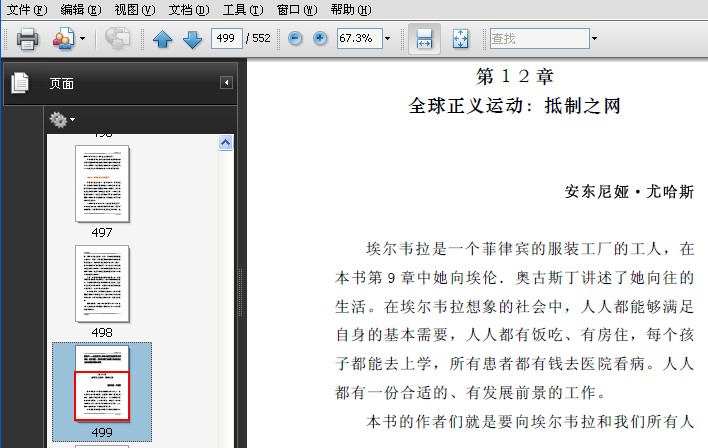708x448 pixels.
Task: Open the 帮助(H) menu
Action: coord(351,9)
